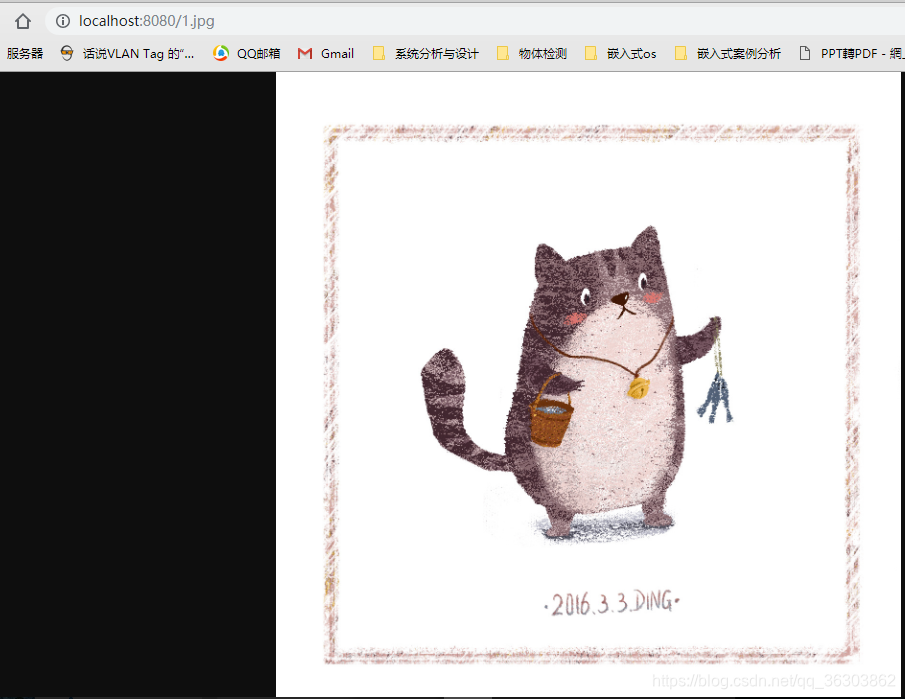This screenshot has height=699, width=905.
Task: Click folder icon beside 物体检测
Action: click(503, 54)
